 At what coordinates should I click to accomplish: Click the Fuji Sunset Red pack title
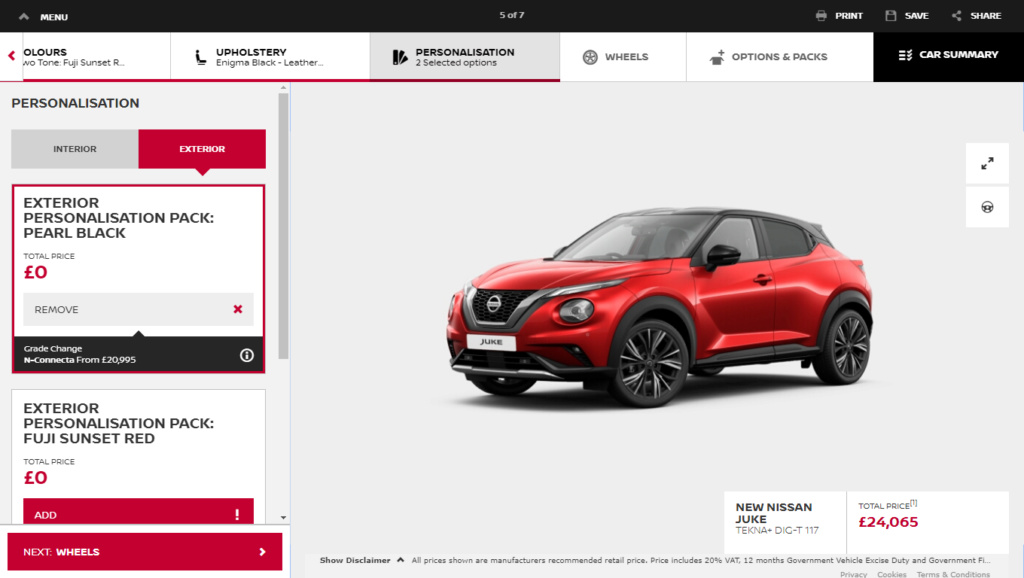[x=119, y=423]
